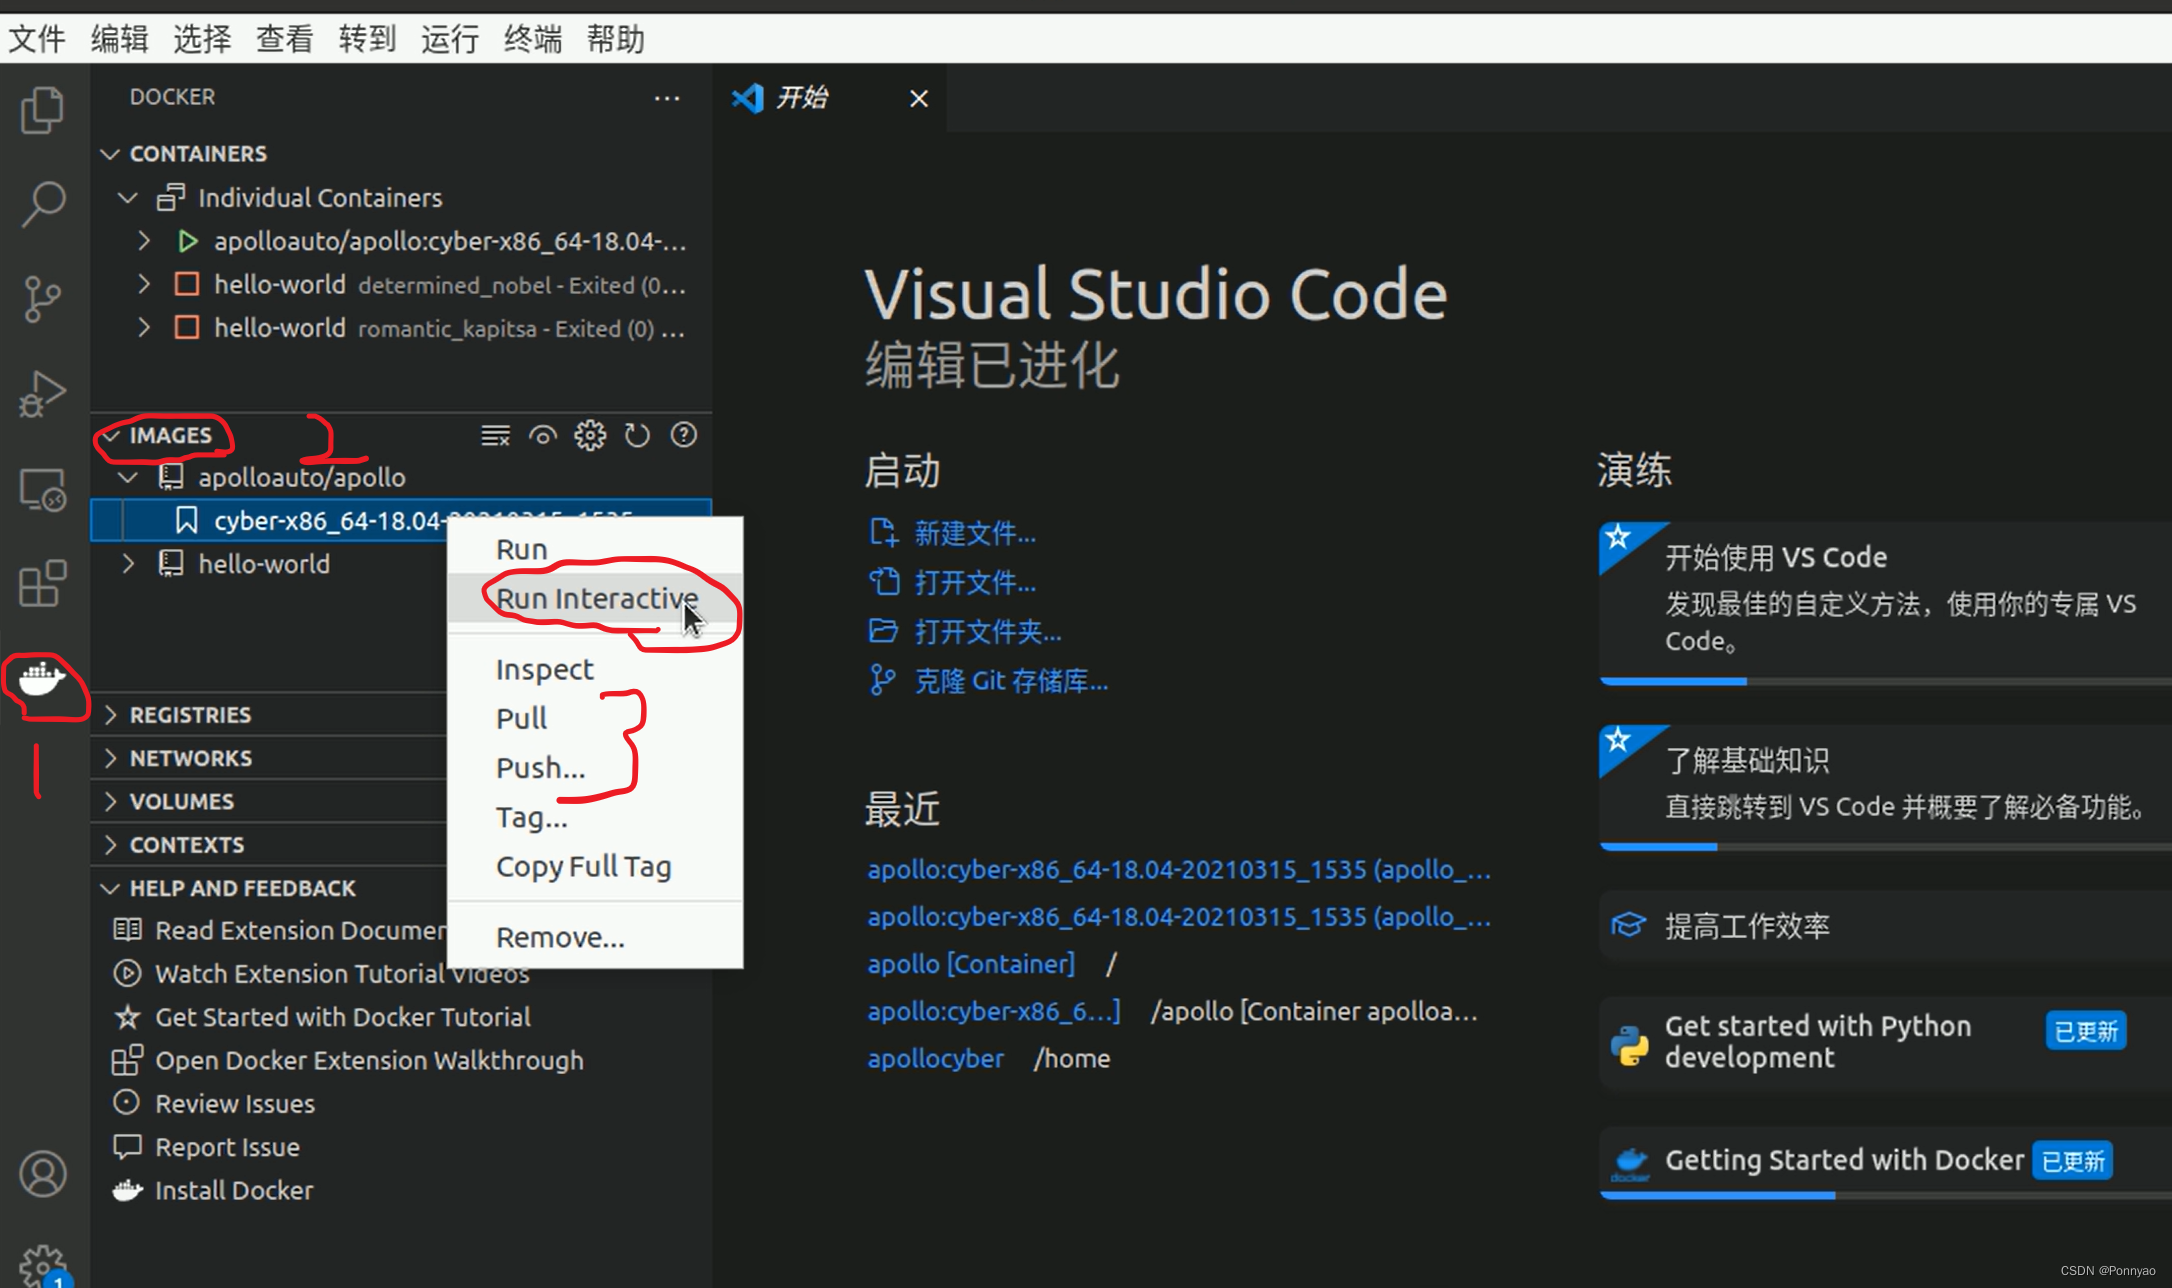Expand the hello-world image entry
Screen dimensions: 2172x1288
pyautogui.click(x=127, y=563)
